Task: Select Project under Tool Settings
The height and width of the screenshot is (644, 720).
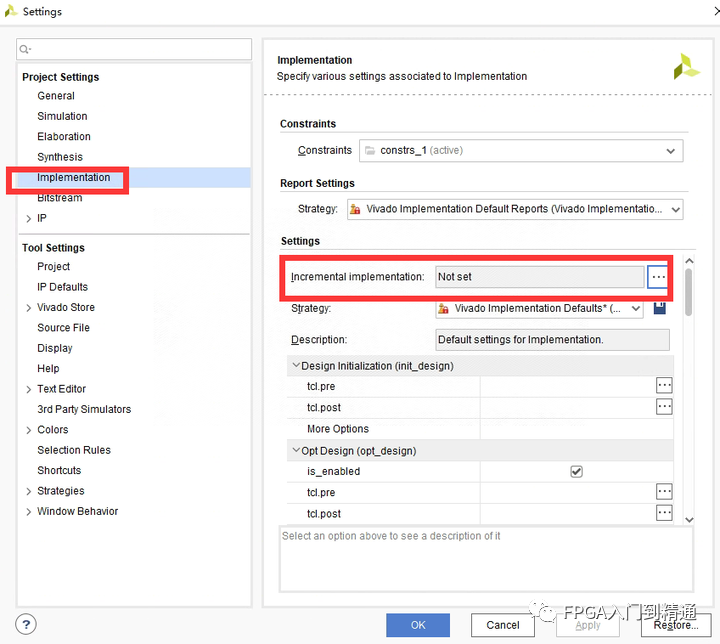Action: pos(53,266)
